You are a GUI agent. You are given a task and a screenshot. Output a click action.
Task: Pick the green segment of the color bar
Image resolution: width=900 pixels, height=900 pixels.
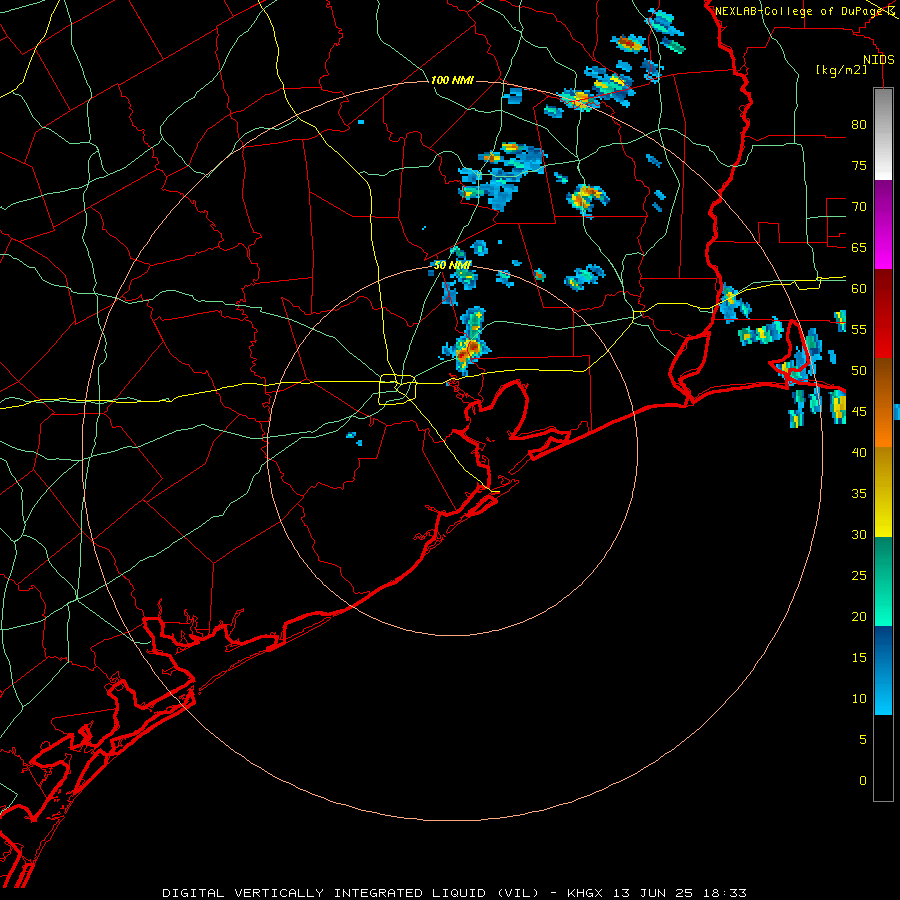click(883, 581)
